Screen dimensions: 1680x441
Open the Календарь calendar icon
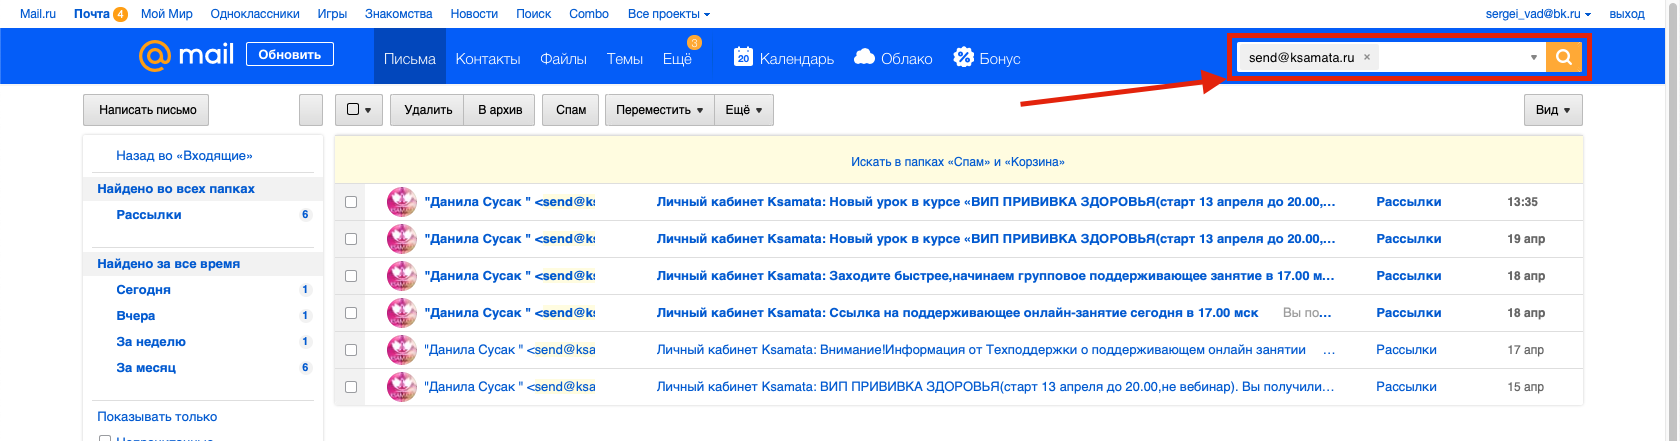[743, 57]
